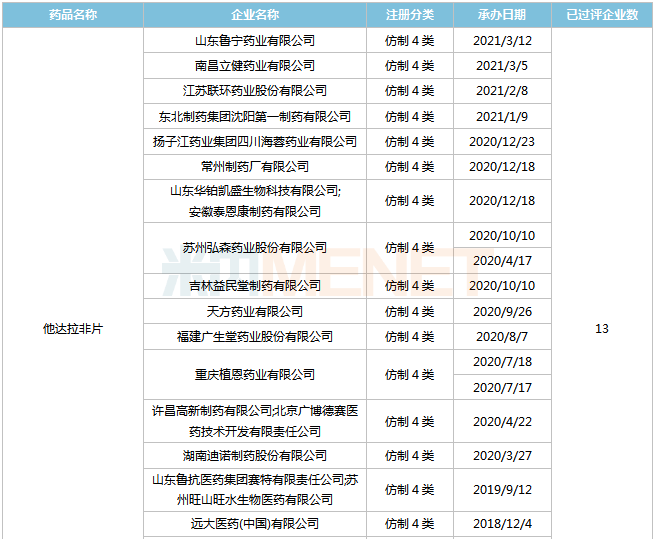Screen dimensions: 655x539
Task: Select 江苏联环药业股份有限公司 cell
Action: (x=255, y=91)
